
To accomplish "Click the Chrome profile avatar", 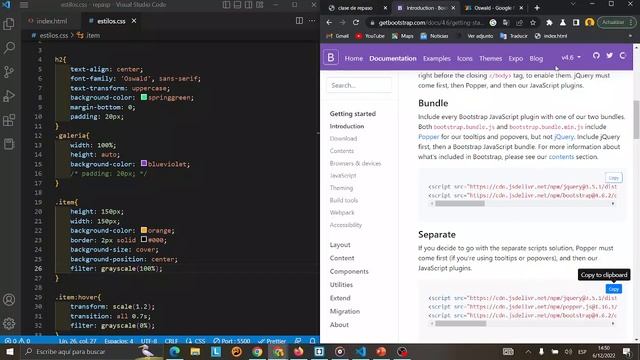I will click(x=589, y=23).
